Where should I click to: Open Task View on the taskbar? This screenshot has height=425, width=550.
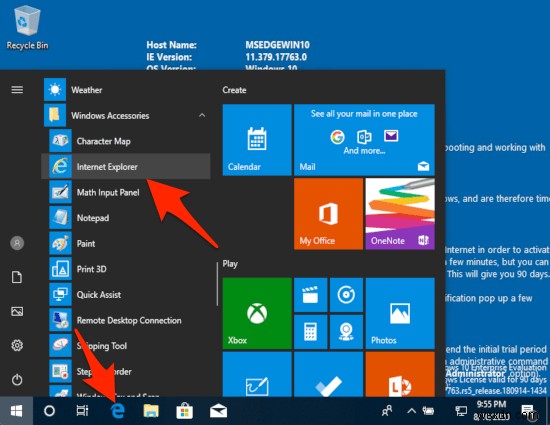point(82,411)
